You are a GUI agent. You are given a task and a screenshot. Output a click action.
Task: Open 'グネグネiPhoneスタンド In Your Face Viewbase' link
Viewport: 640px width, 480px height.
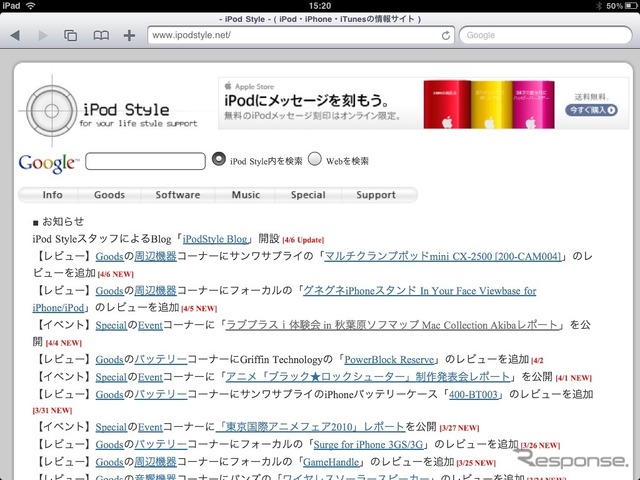pyautogui.click(x=420, y=291)
